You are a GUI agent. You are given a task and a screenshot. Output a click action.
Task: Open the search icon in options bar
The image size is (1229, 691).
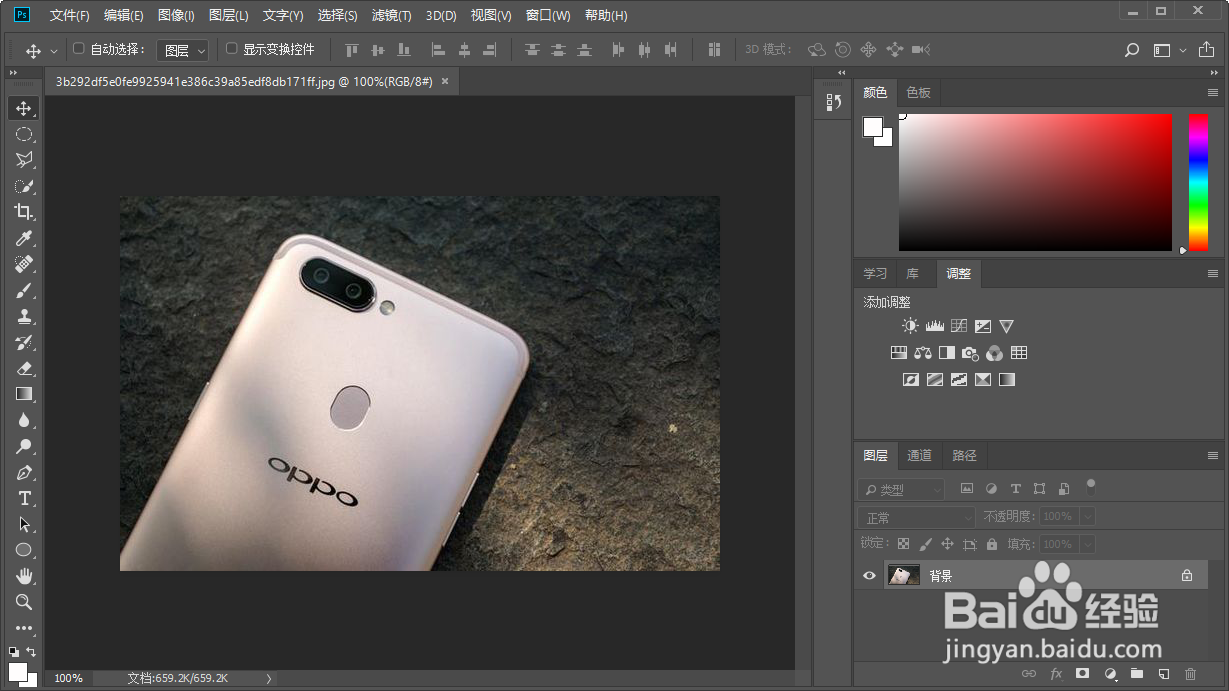(x=1132, y=50)
